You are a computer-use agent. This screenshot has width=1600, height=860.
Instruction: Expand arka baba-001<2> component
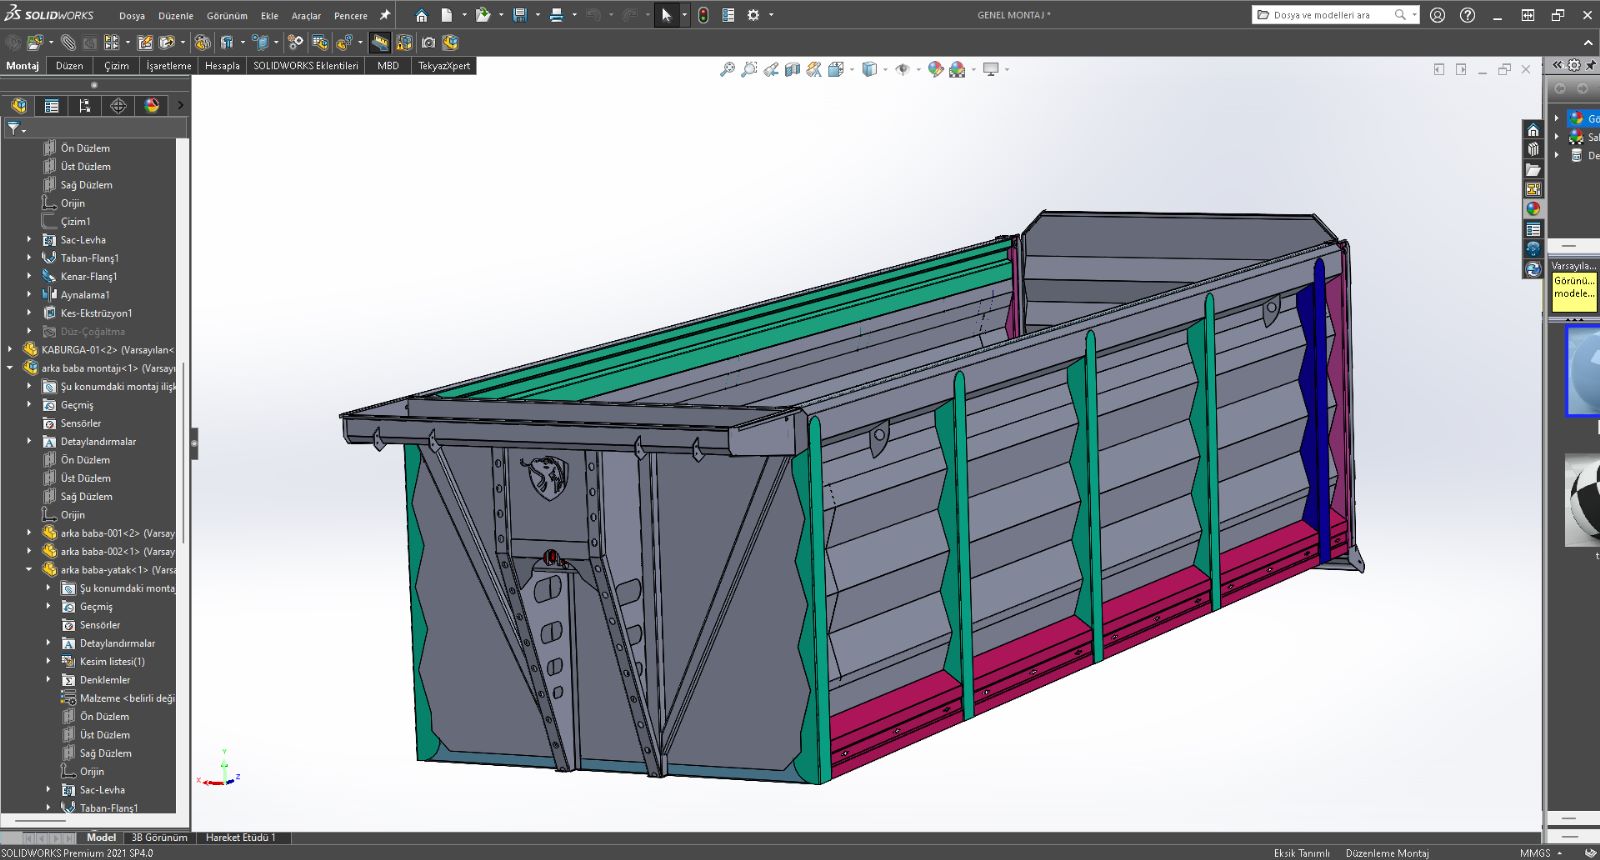pyautogui.click(x=29, y=533)
